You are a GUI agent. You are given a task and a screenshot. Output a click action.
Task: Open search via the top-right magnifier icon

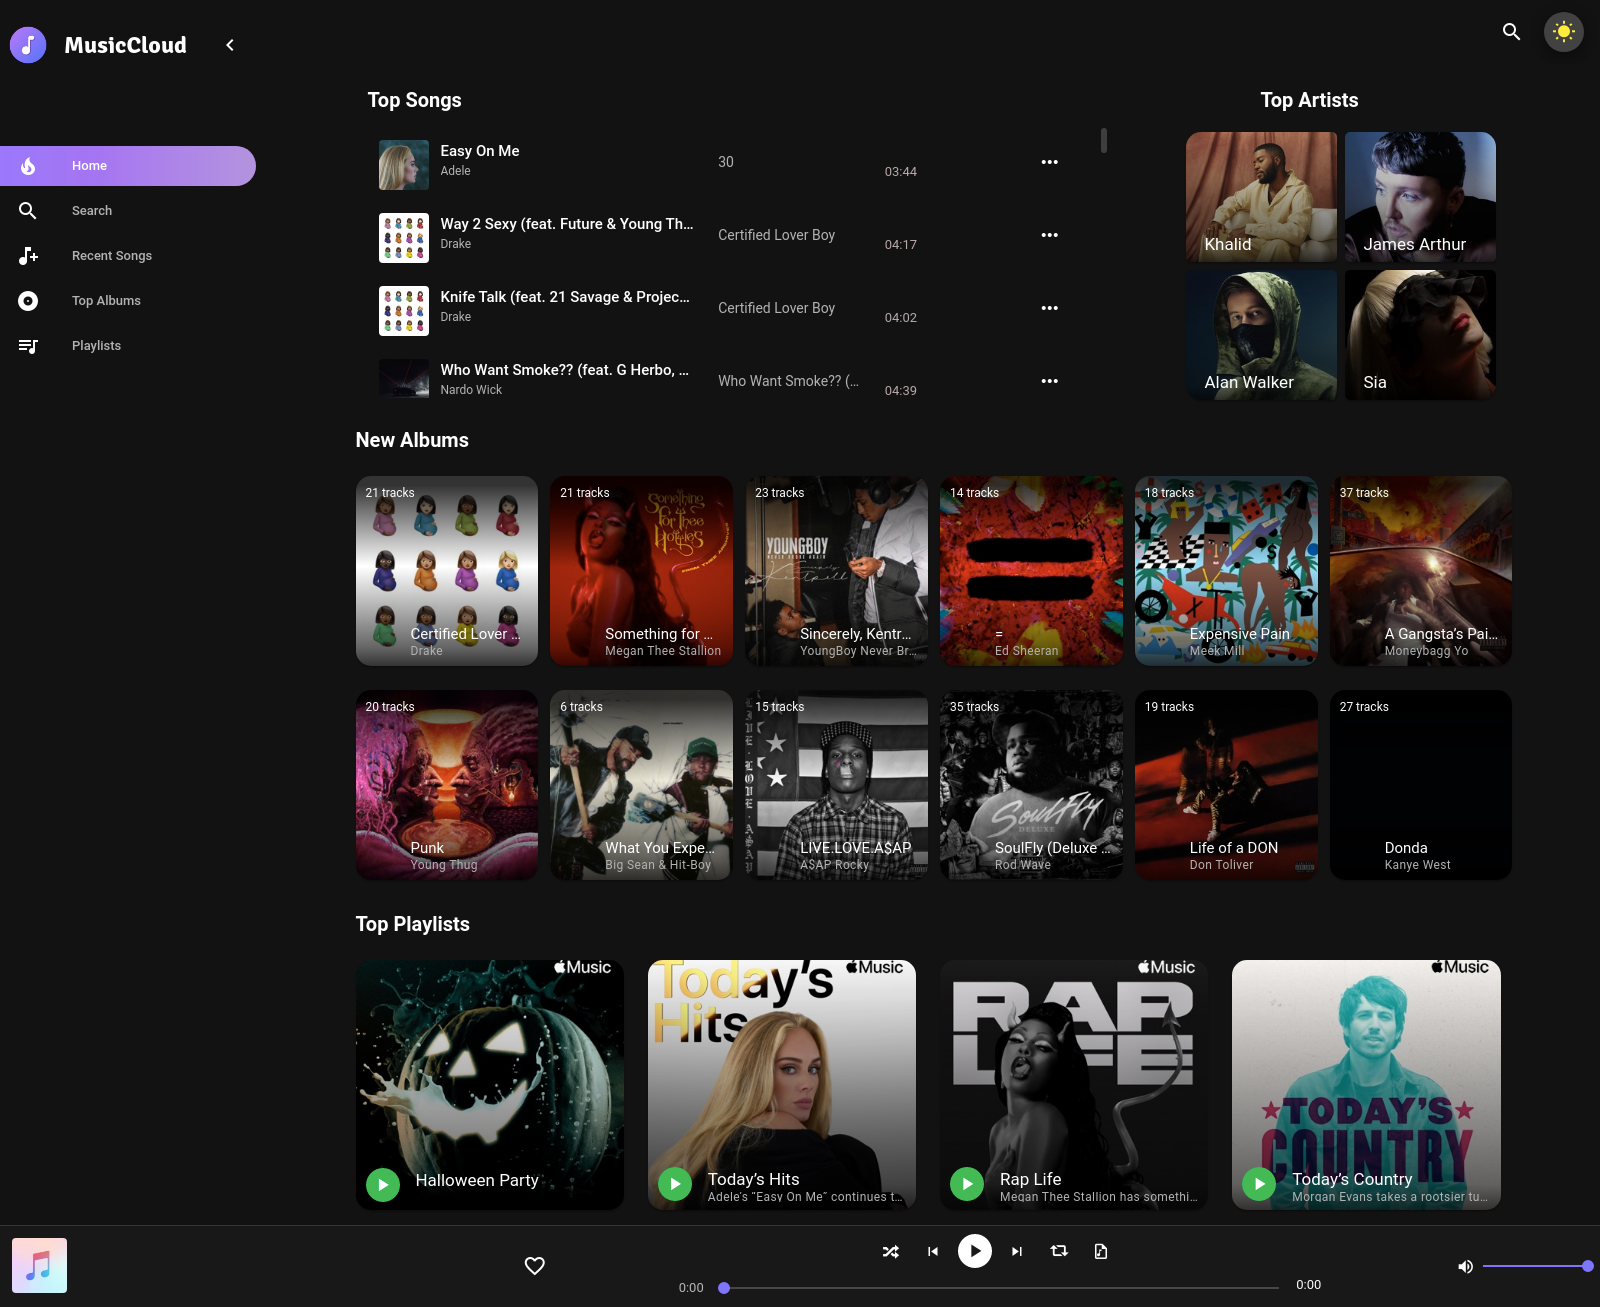(x=1511, y=32)
